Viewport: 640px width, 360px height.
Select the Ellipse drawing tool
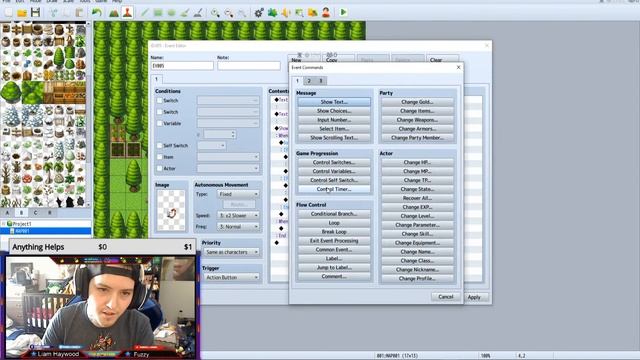point(171,13)
